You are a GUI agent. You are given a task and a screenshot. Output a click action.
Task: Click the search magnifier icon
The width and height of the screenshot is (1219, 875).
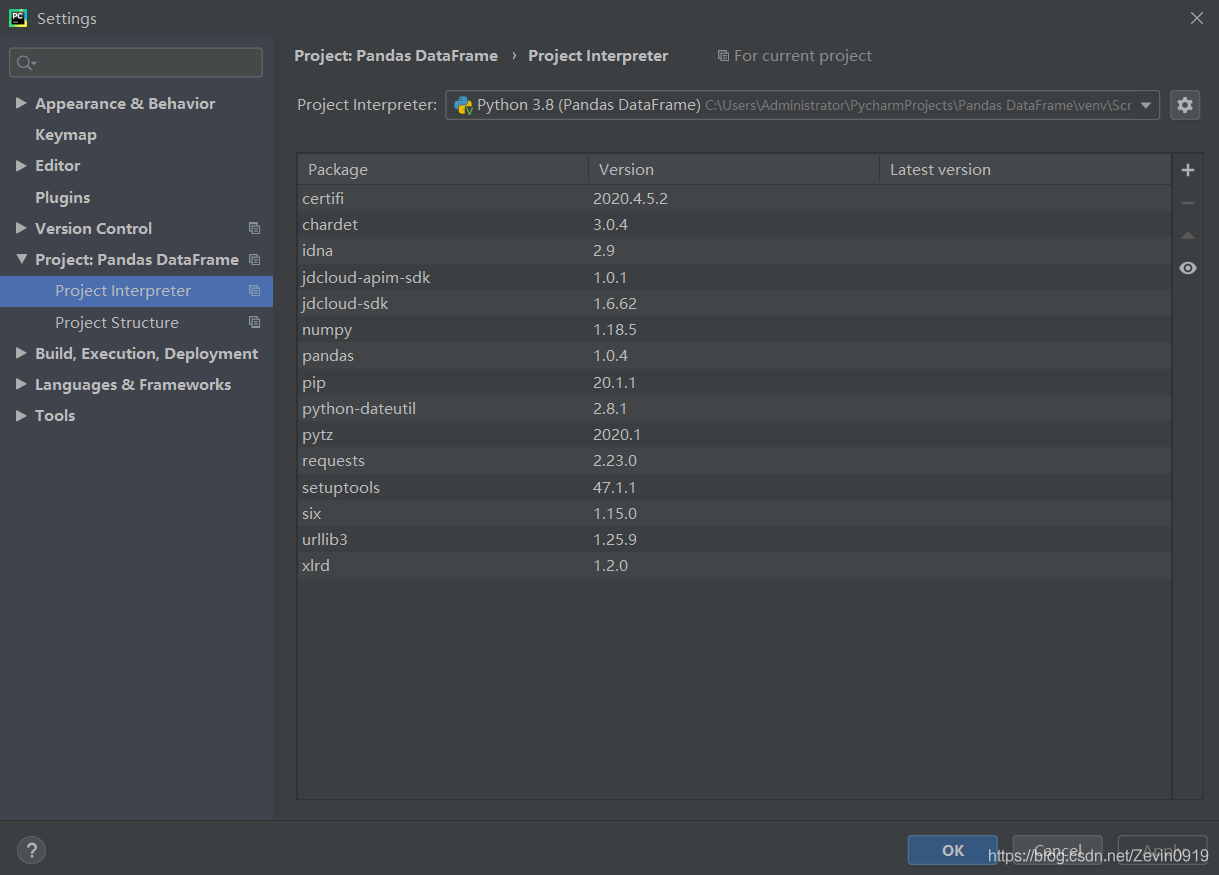click(25, 63)
